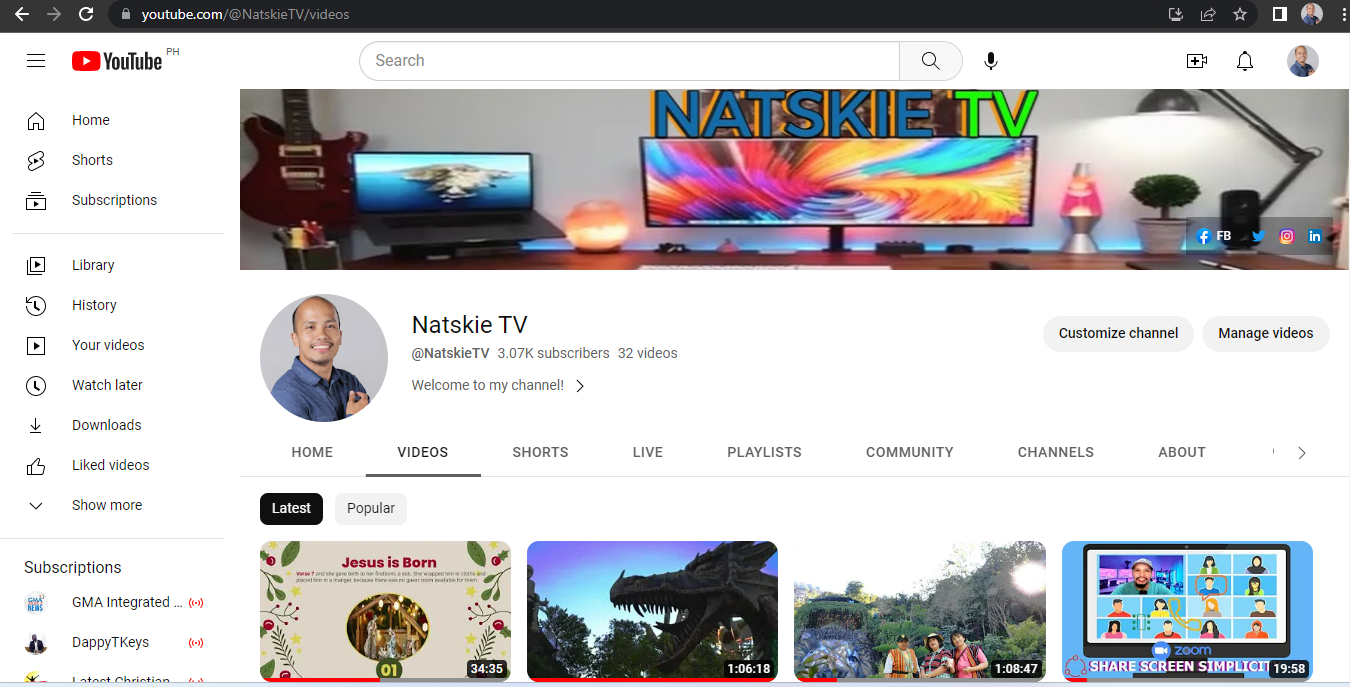This screenshot has width=1350, height=687.
Task: Toggle the browser side panel icon
Action: [1279, 14]
